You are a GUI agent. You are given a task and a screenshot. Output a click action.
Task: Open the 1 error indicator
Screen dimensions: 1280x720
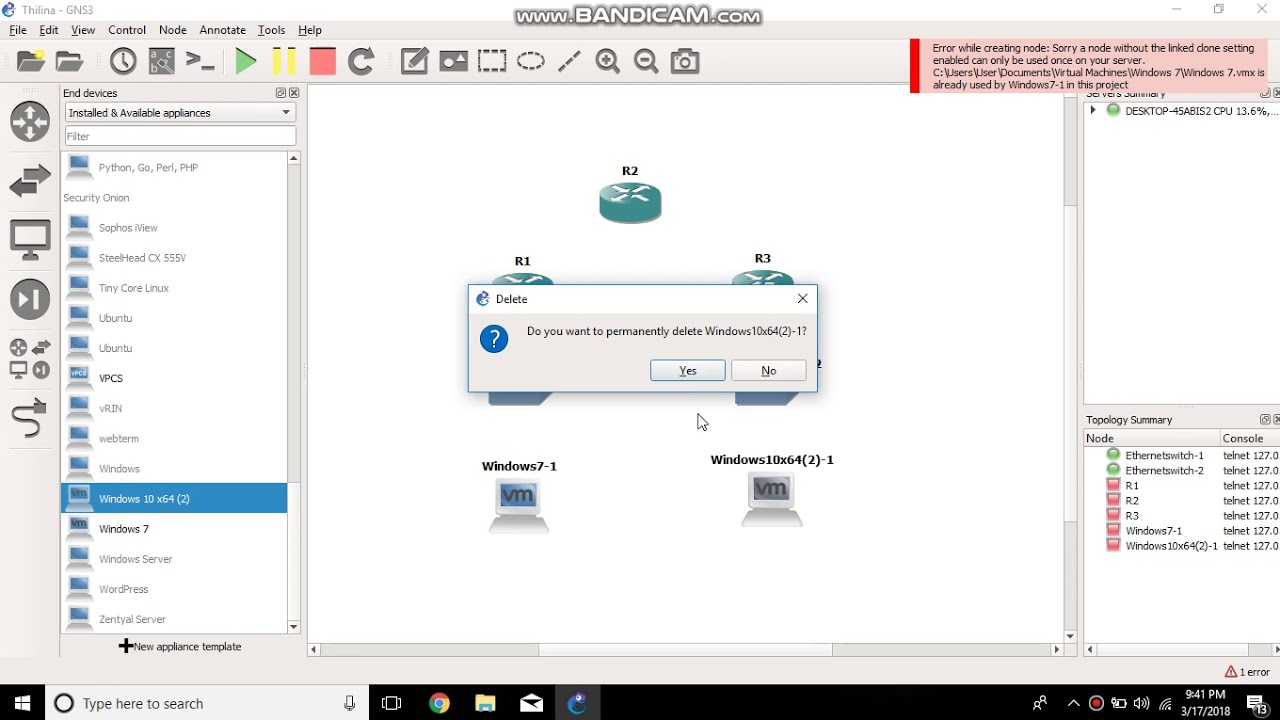(1247, 672)
